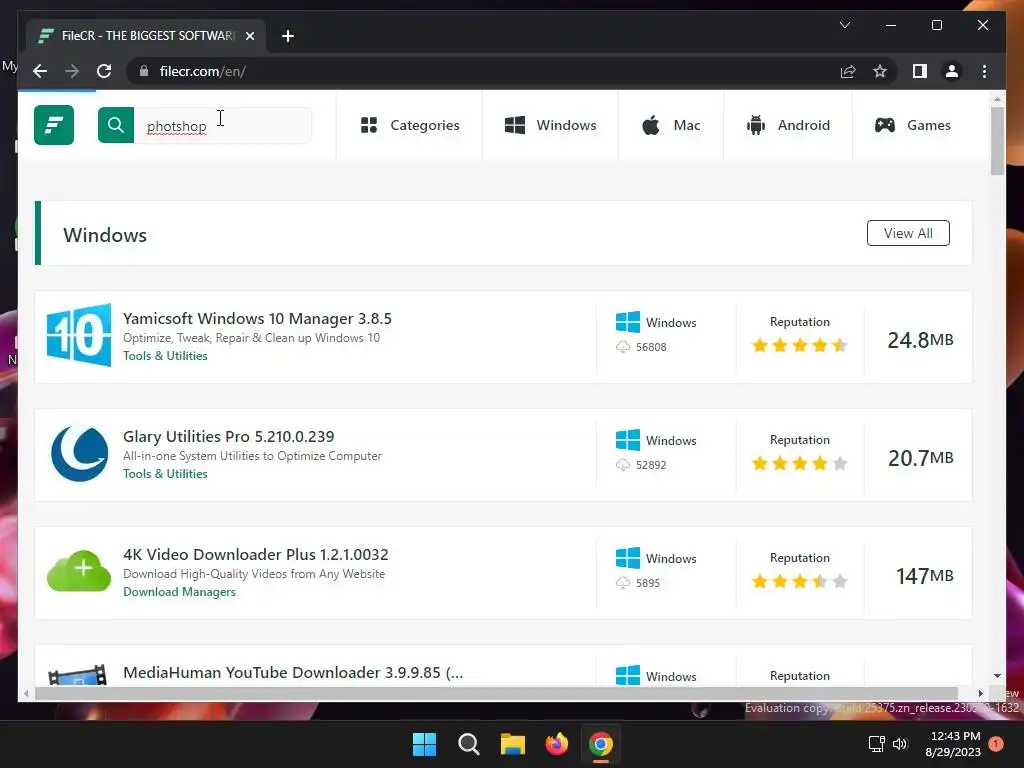Click the View All button
The image size is (1024, 768).
908,233
